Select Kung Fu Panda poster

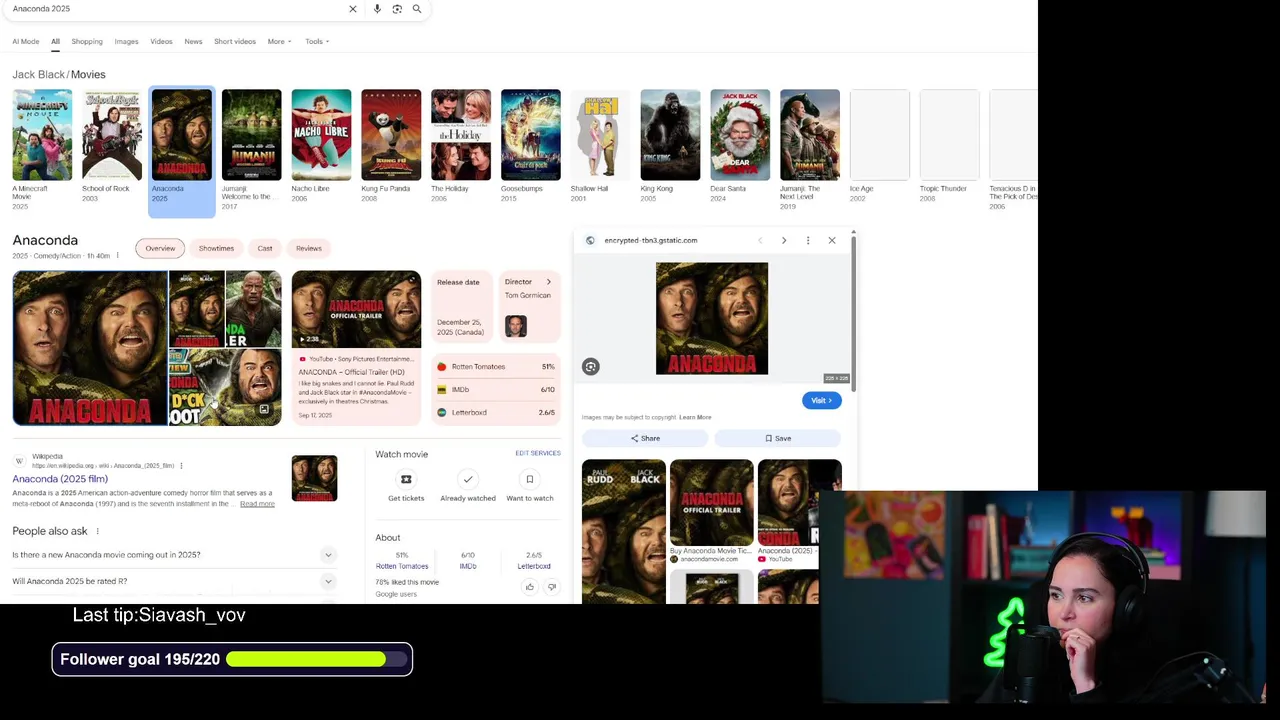pyautogui.click(x=391, y=135)
